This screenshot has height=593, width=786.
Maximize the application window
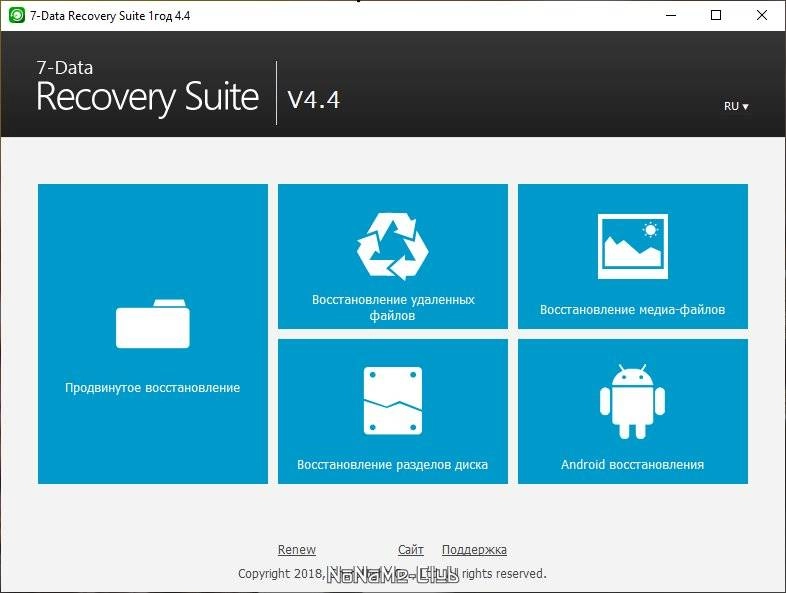point(716,16)
